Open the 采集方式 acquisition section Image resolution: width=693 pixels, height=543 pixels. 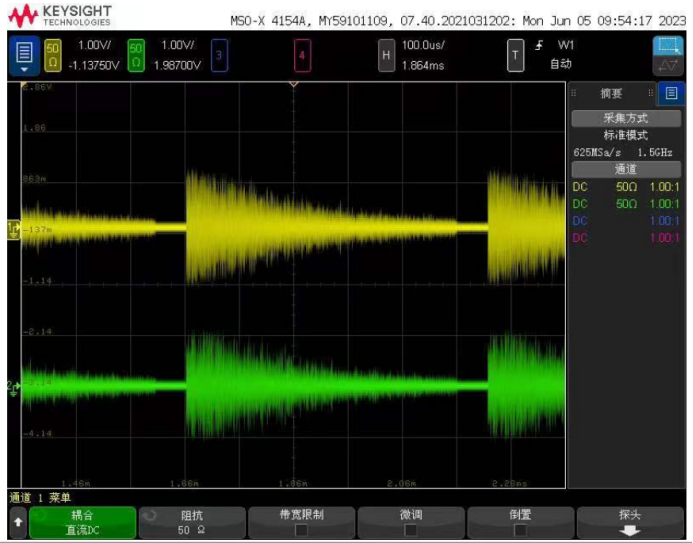point(625,118)
